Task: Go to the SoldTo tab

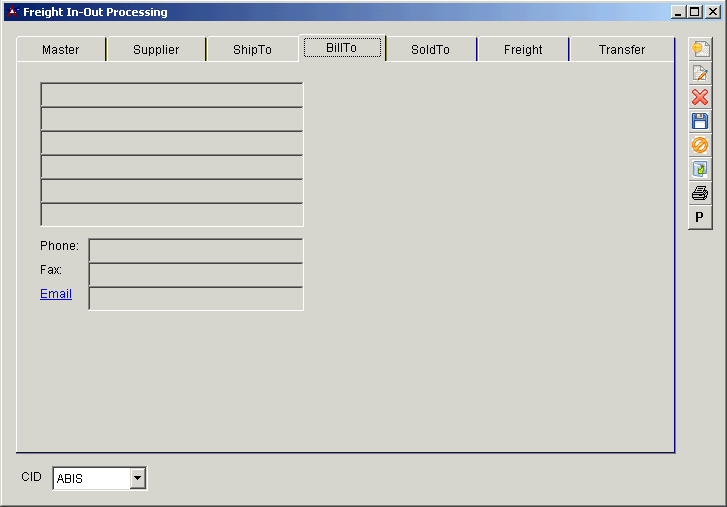Action: (x=430, y=50)
